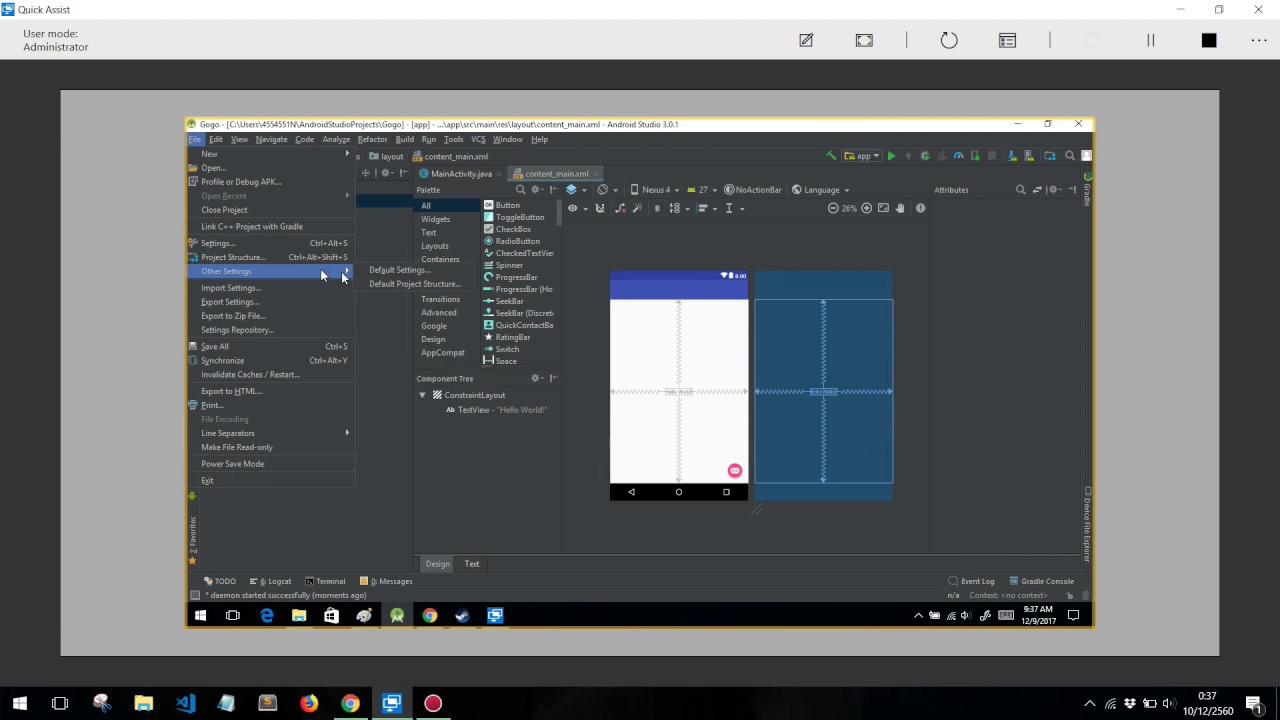This screenshot has width=1280, height=720.
Task: Open the 0: Messages tool window
Action: click(386, 581)
